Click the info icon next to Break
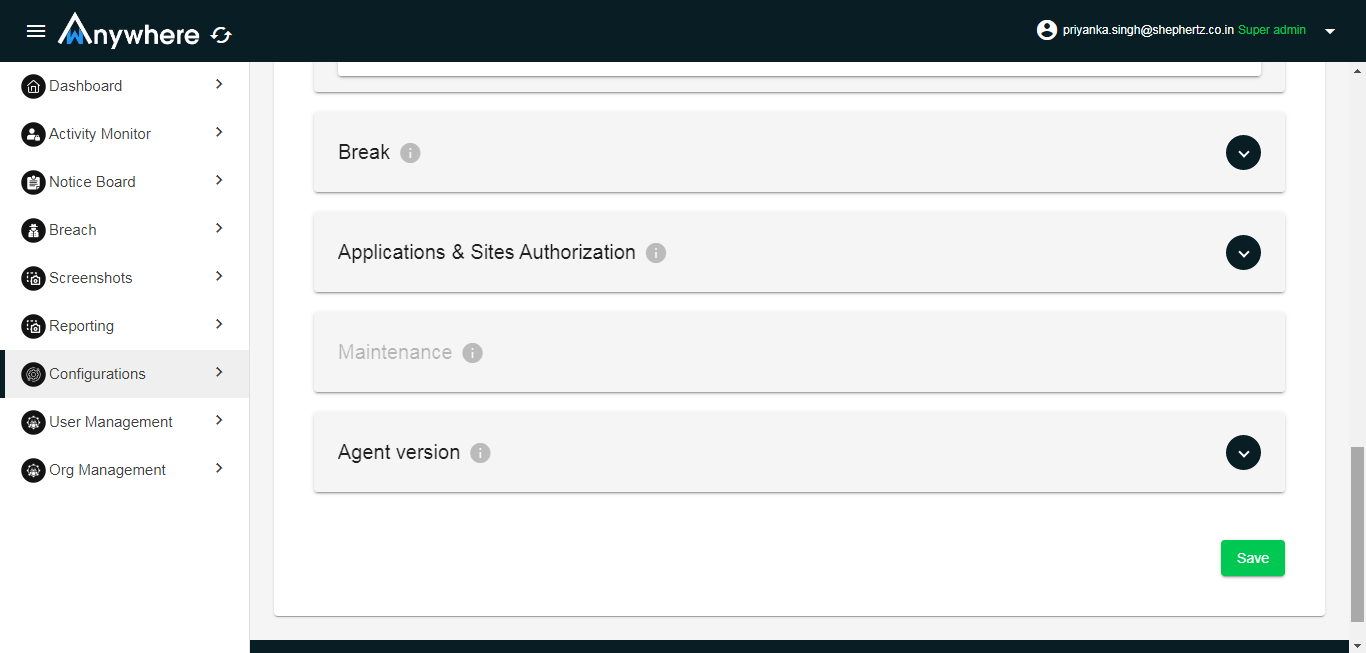 410,153
